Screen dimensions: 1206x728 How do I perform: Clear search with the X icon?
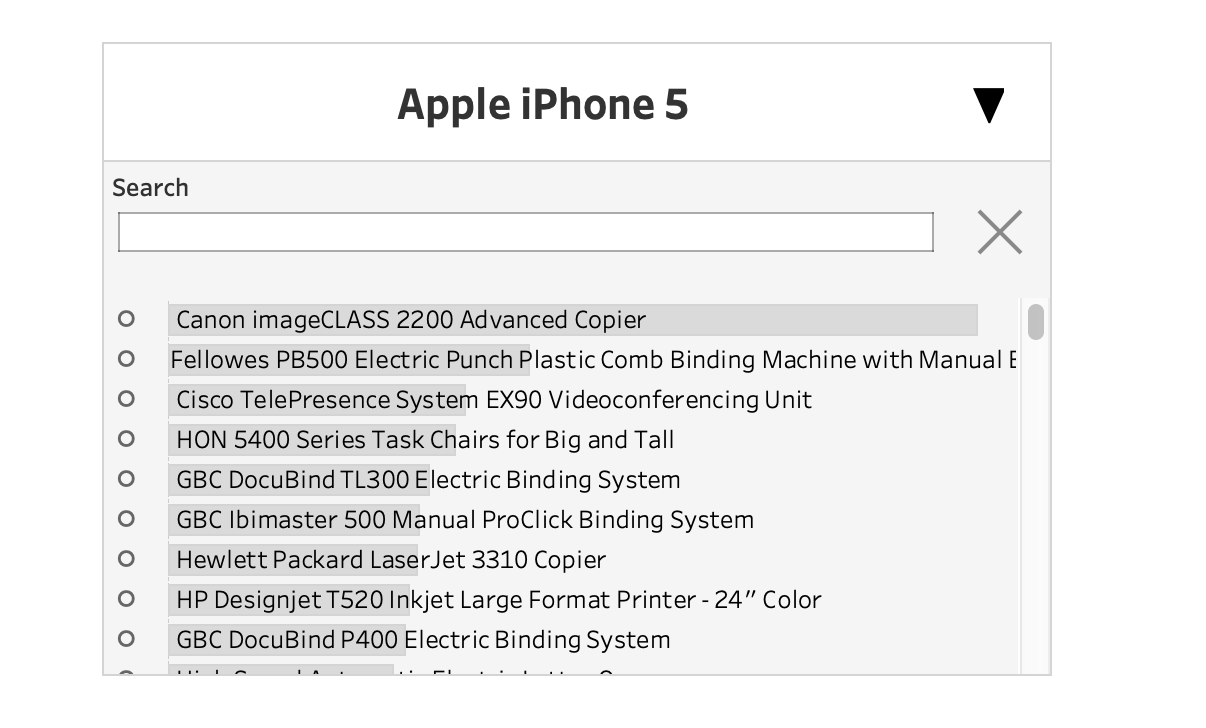999,232
